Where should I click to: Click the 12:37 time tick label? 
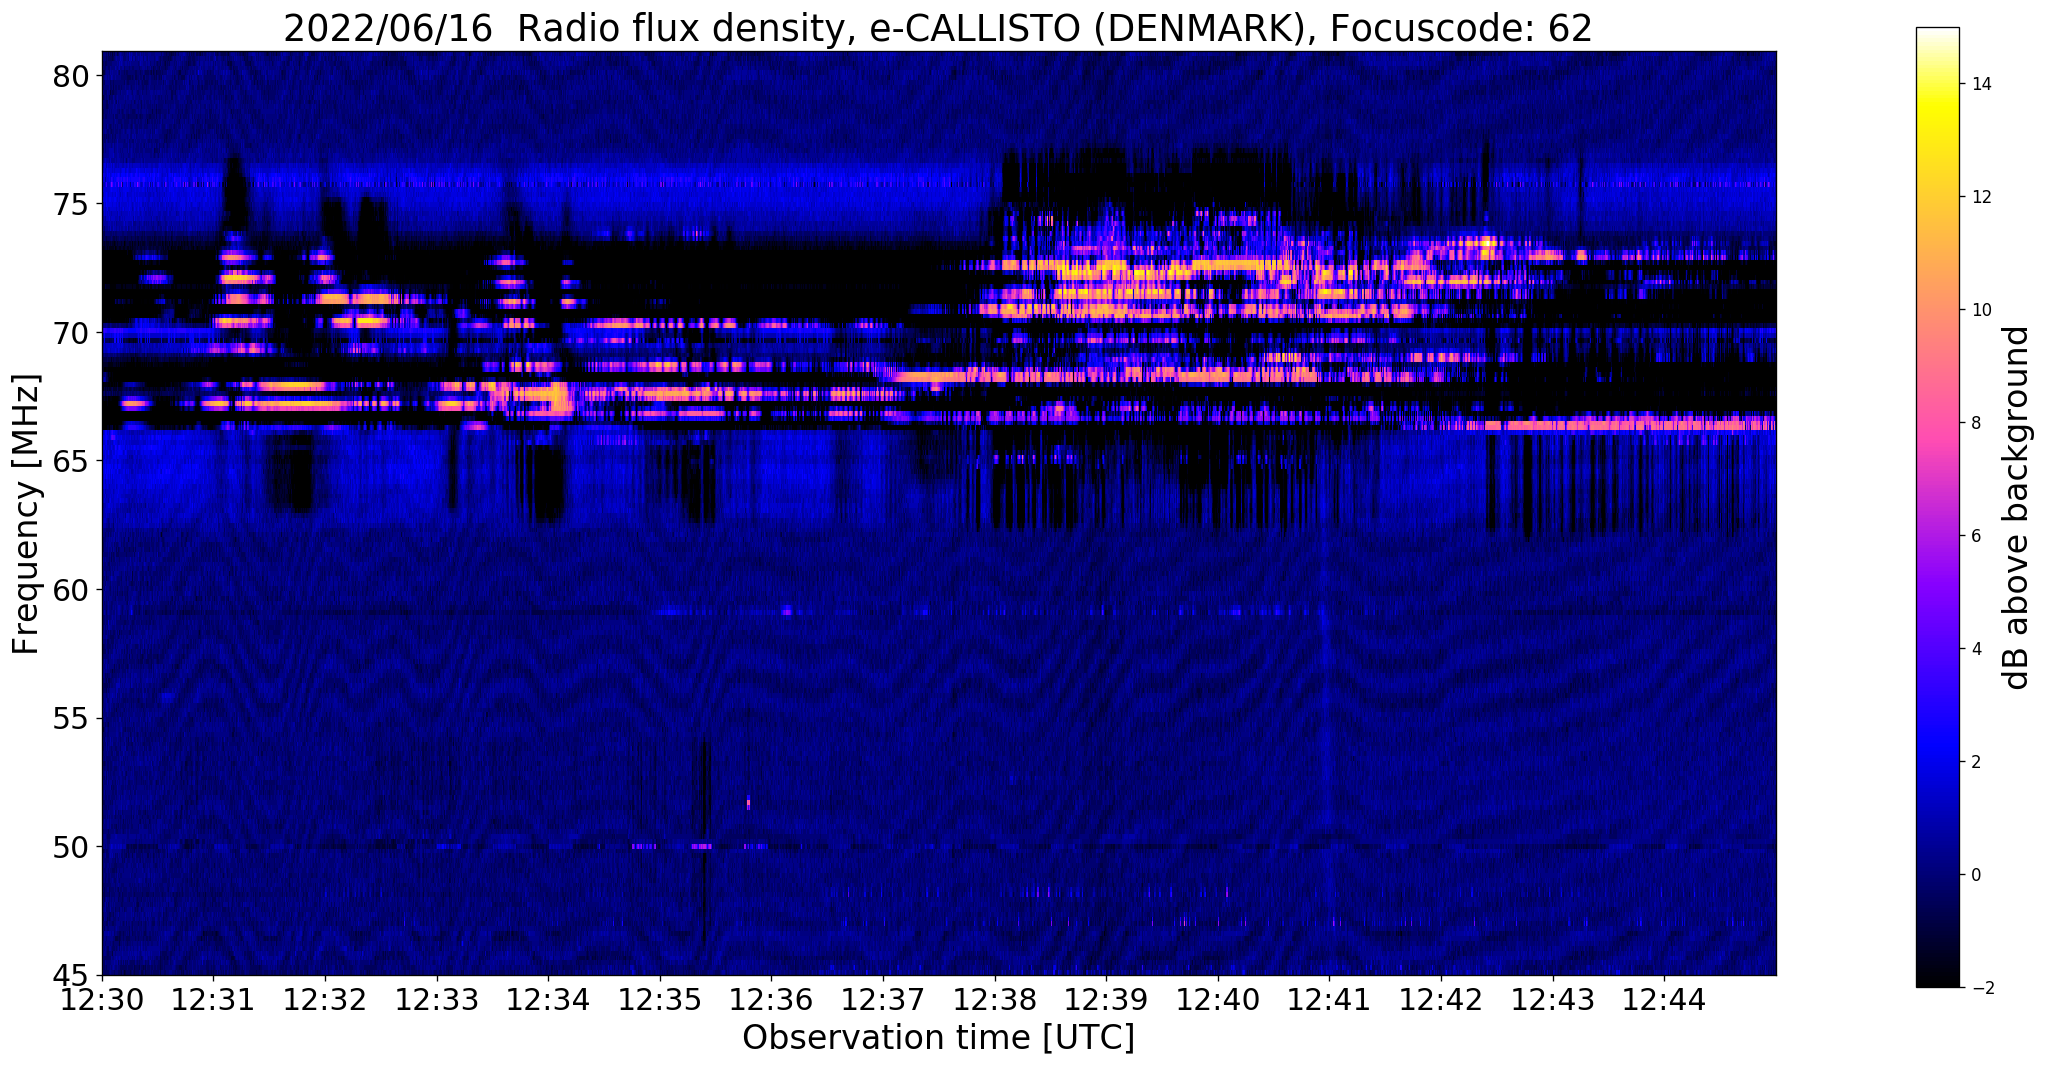(883, 1000)
